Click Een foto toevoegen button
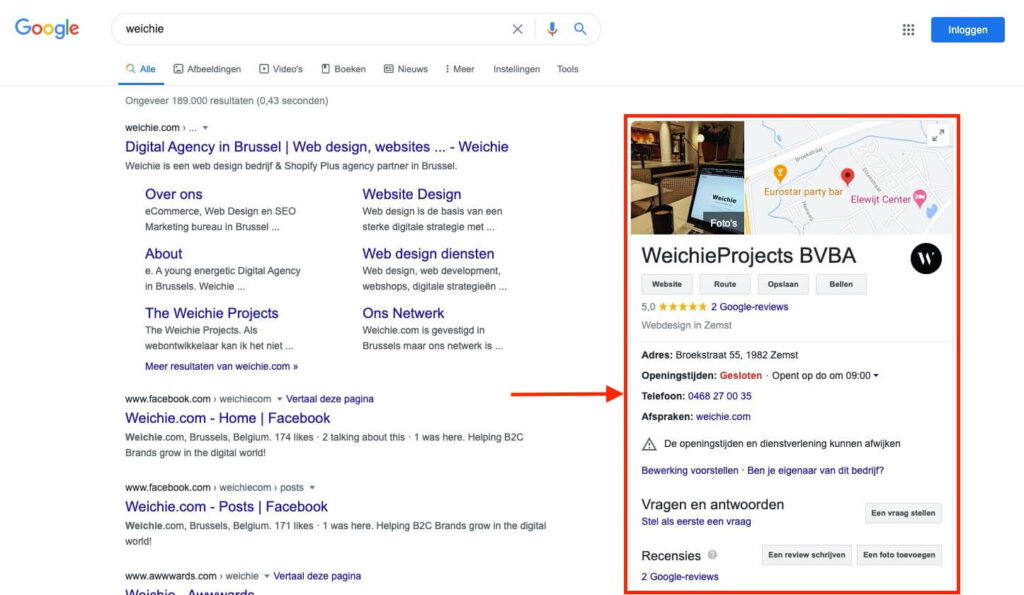 (899, 555)
